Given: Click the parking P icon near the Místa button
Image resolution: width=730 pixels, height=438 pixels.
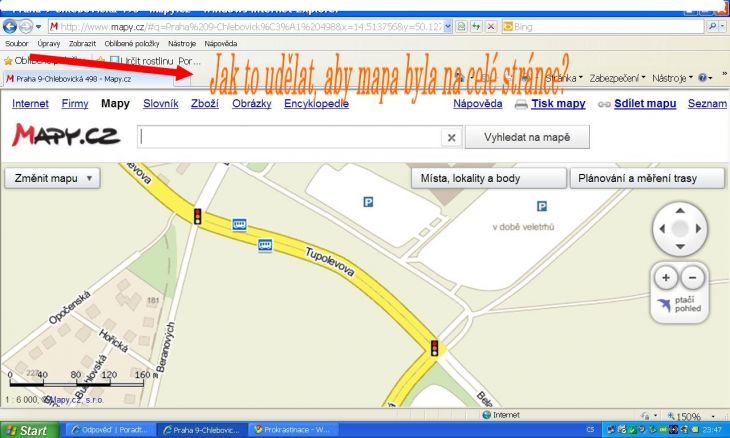Looking at the screenshot, I should click(x=368, y=202).
